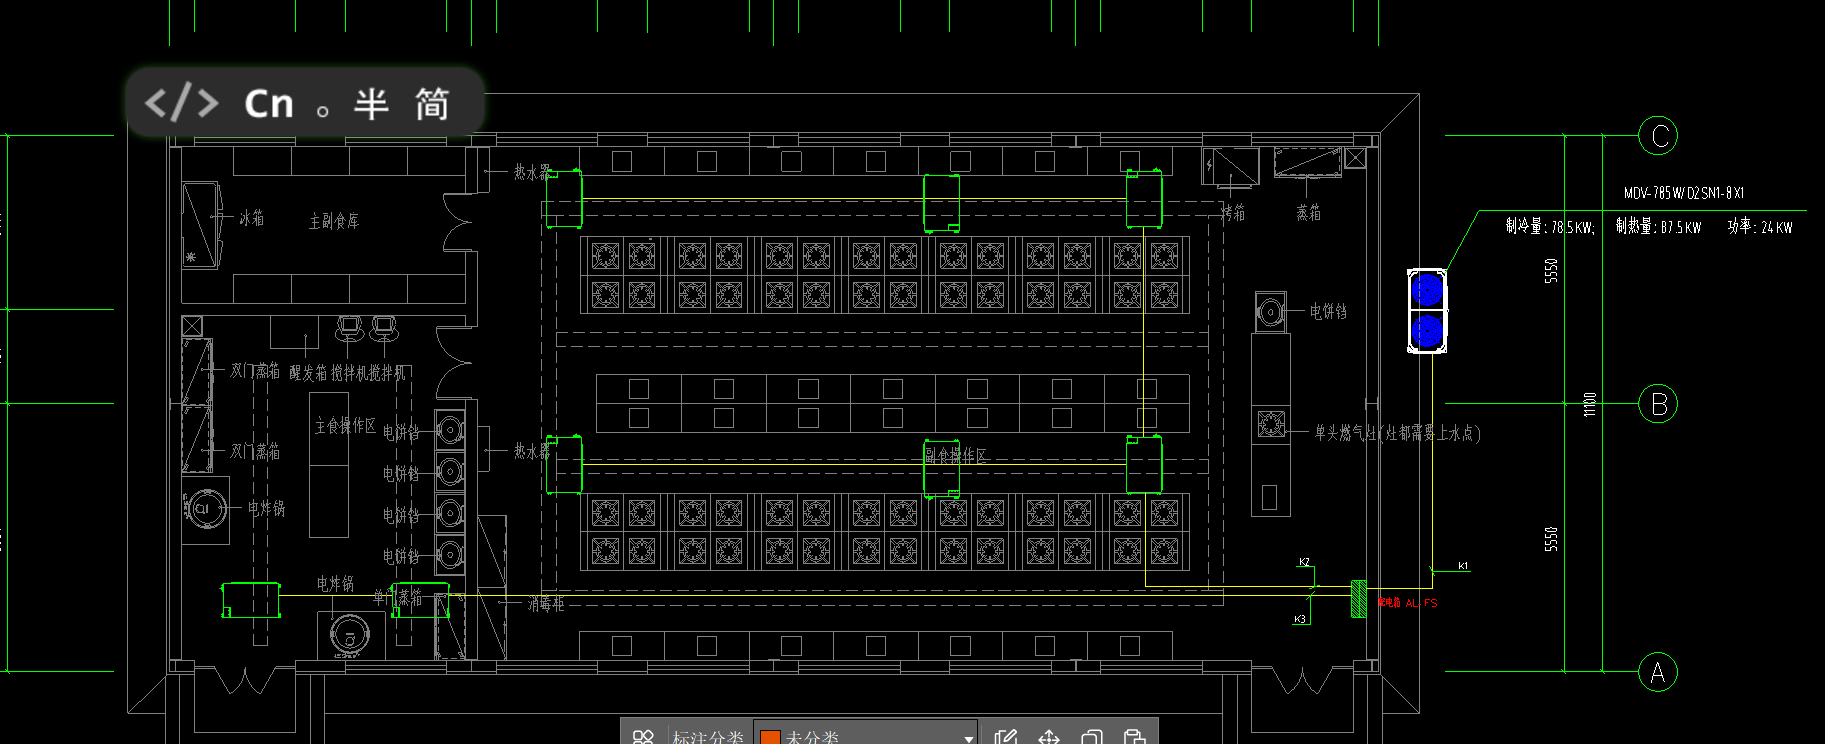Expand the category dropdown arrow
Image resolution: width=1825 pixels, height=744 pixels.
click(x=968, y=739)
